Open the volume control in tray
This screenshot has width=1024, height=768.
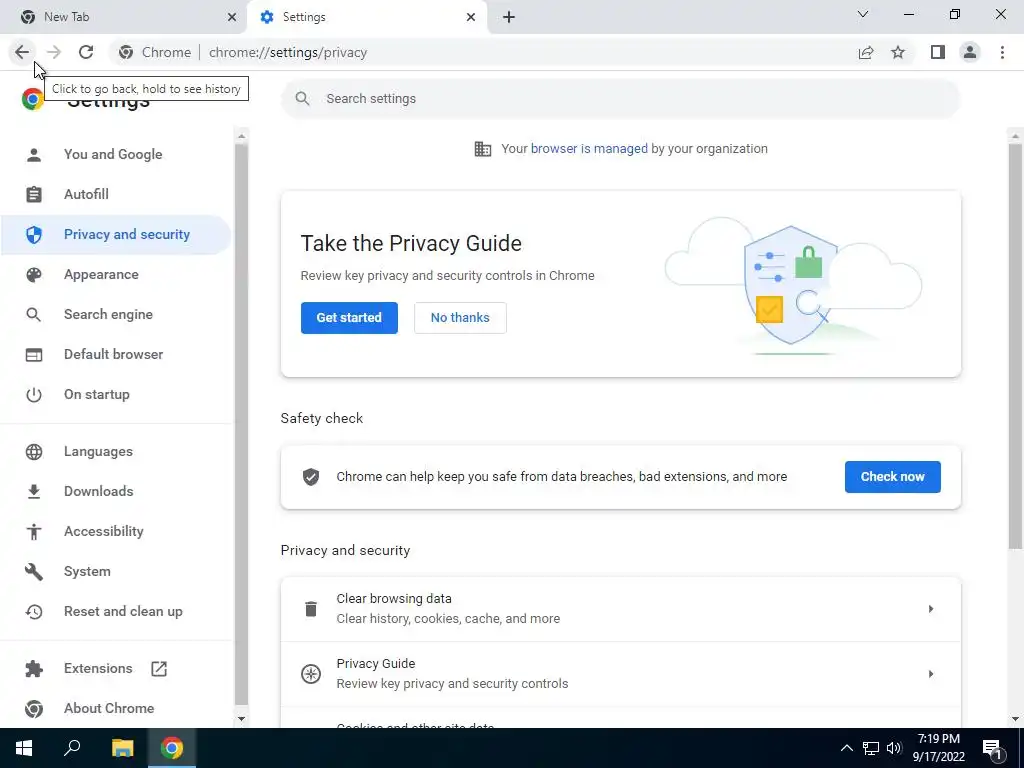pyautogui.click(x=894, y=748)
